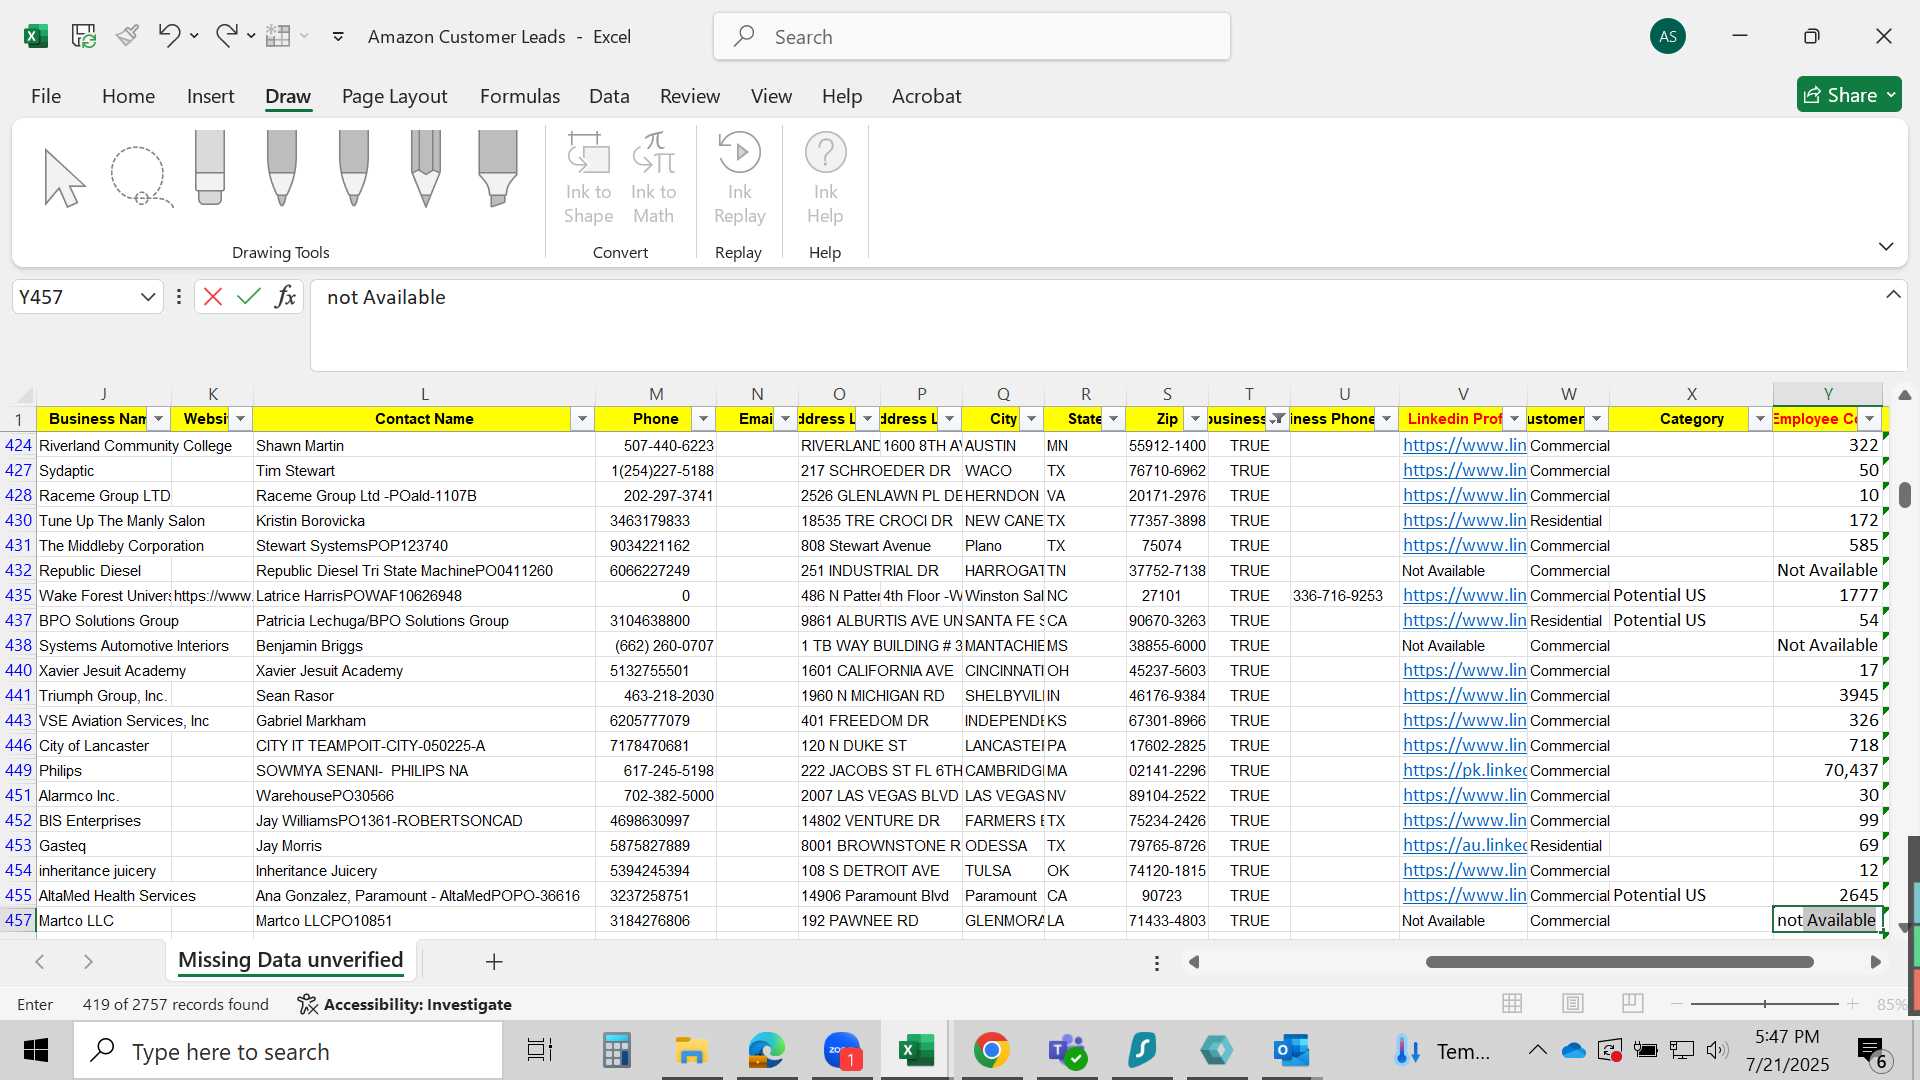Open the LinkedIn link for Sydaptic row
The height and width of the screenshot is (1080, 1920).
pos(1464,470)
